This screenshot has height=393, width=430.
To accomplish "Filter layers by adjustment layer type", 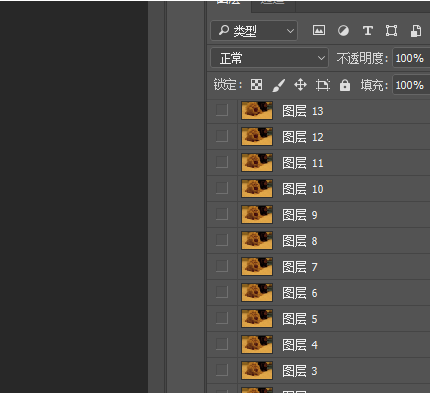I will tap(343, 31).
